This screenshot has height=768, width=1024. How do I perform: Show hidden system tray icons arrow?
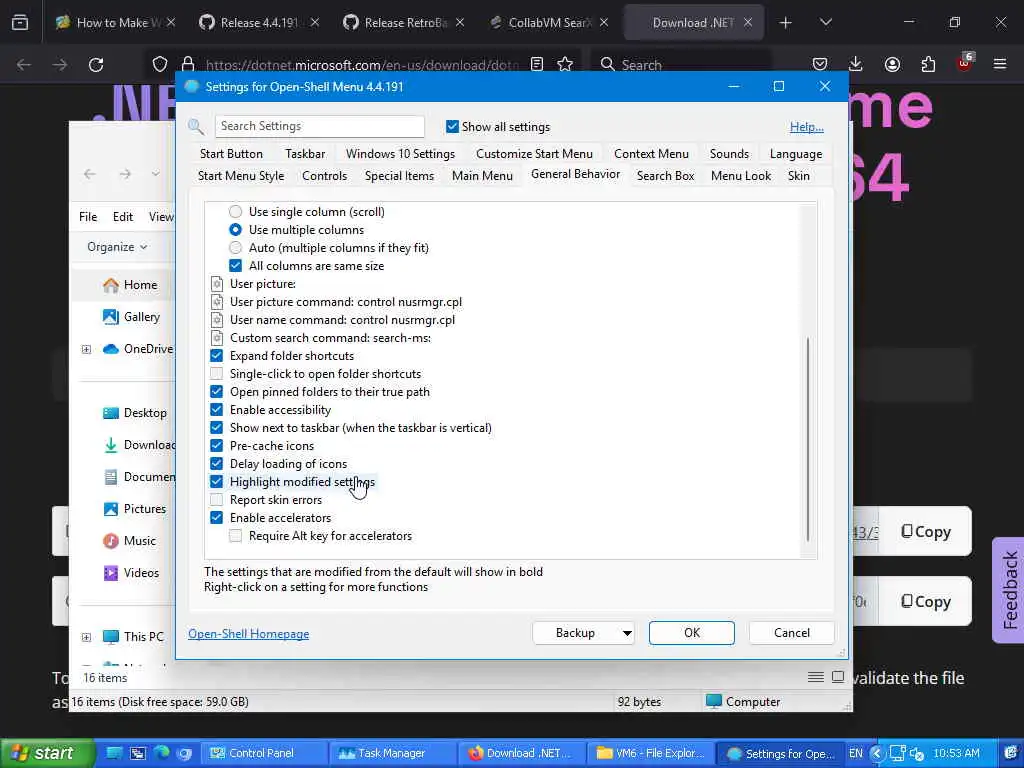[877, 753]
